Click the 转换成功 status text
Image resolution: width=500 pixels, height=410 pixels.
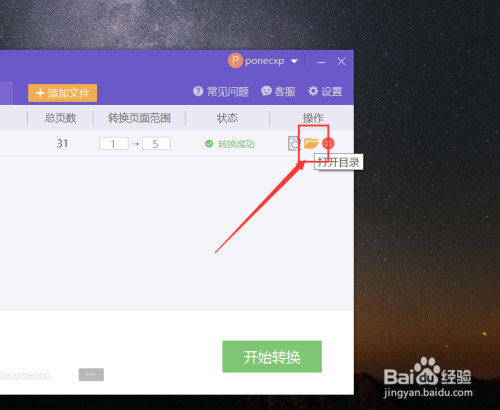pos(236,144)
